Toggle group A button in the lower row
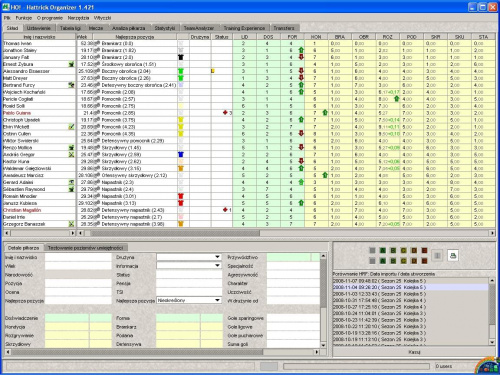This screenshot has height=375, width=500. 383,261
